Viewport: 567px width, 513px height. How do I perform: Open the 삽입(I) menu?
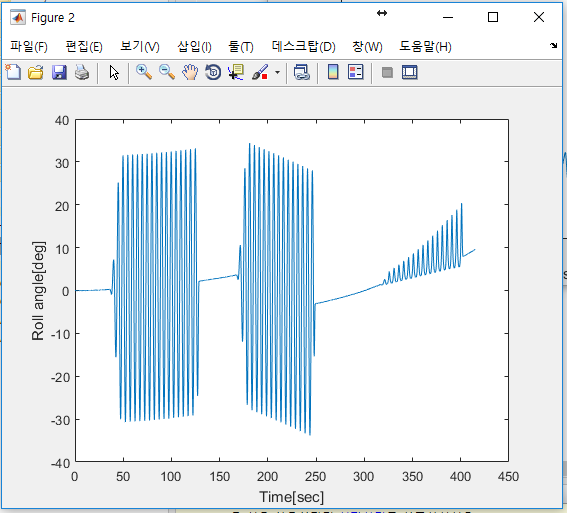[x=194, y=47]
